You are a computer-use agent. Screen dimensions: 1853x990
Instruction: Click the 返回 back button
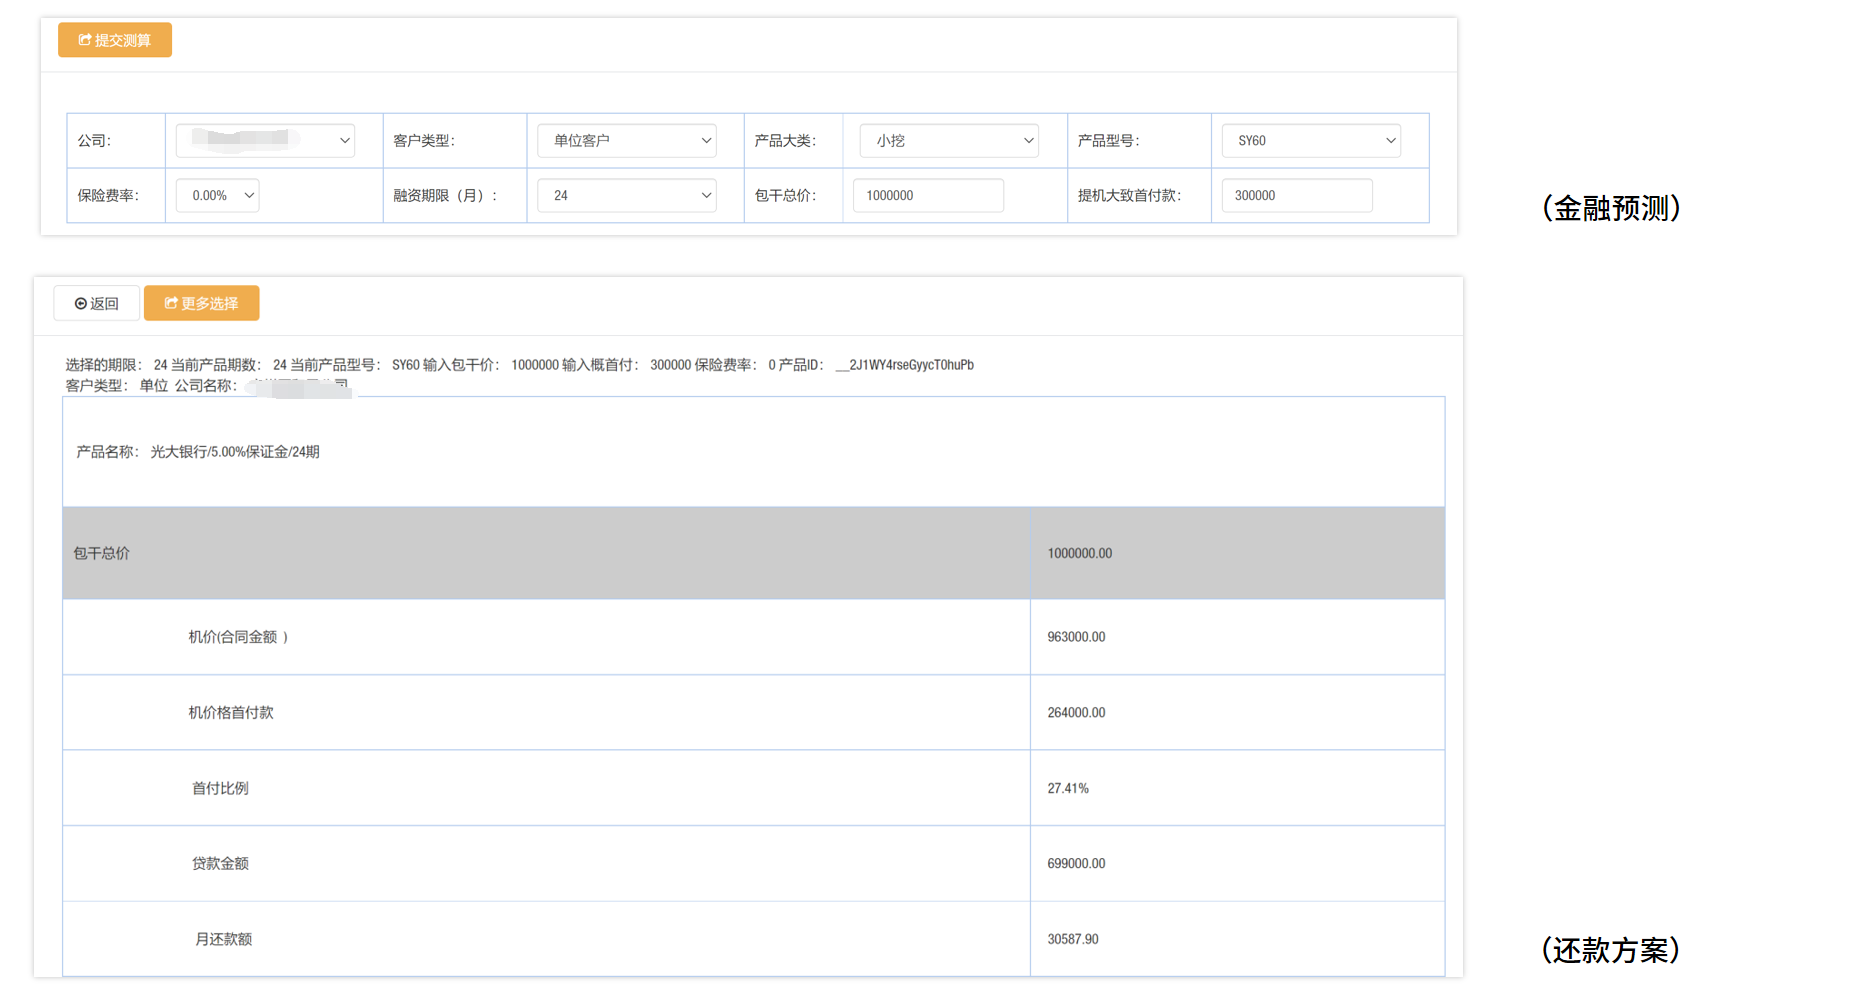coord(97,304)
